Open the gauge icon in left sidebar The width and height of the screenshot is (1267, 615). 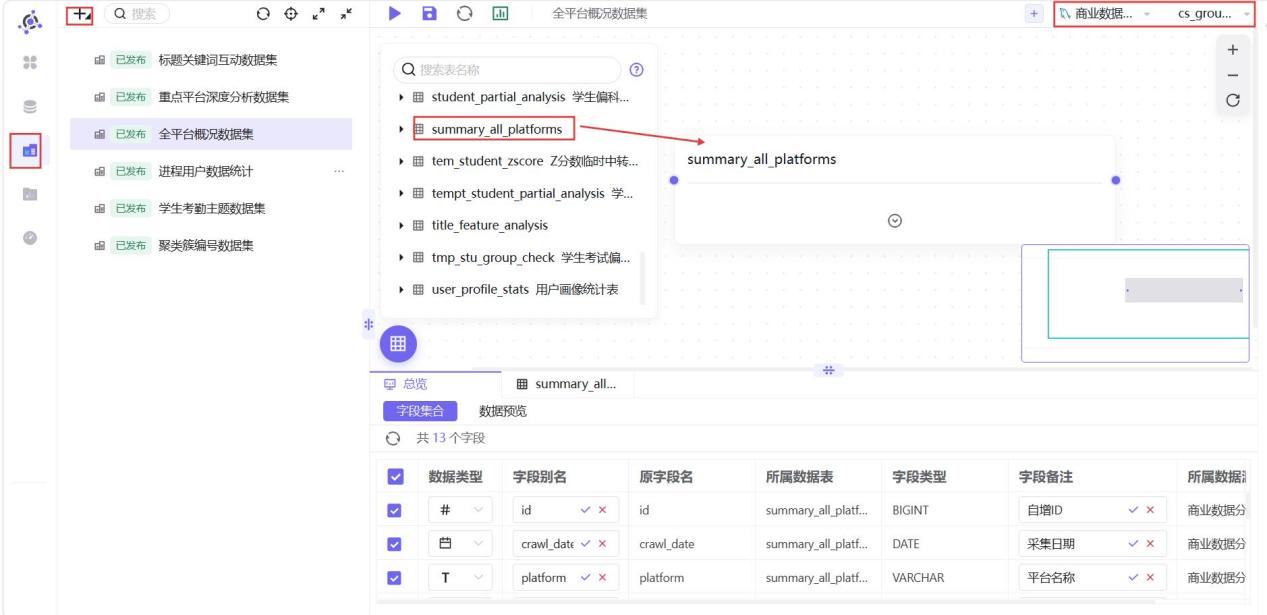tap(30, 238)
